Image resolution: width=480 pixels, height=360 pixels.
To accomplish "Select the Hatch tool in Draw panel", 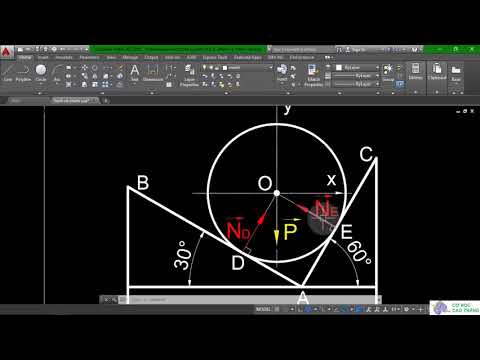I will [x=68, y=84].
